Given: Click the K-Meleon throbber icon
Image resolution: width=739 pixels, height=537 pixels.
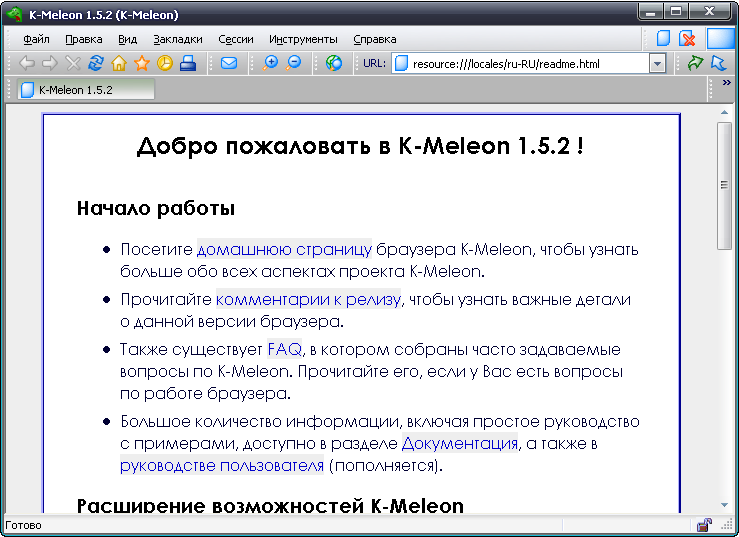Looking at the screenshot, I should point(721,38).
